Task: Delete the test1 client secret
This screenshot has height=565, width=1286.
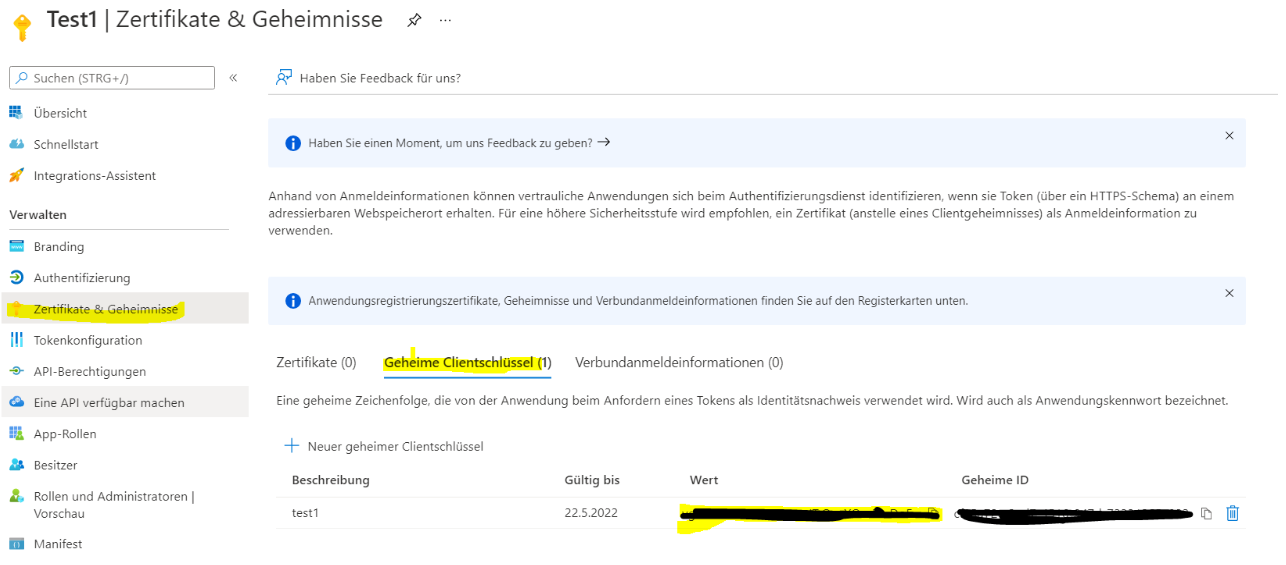Action: [1232, 513]
